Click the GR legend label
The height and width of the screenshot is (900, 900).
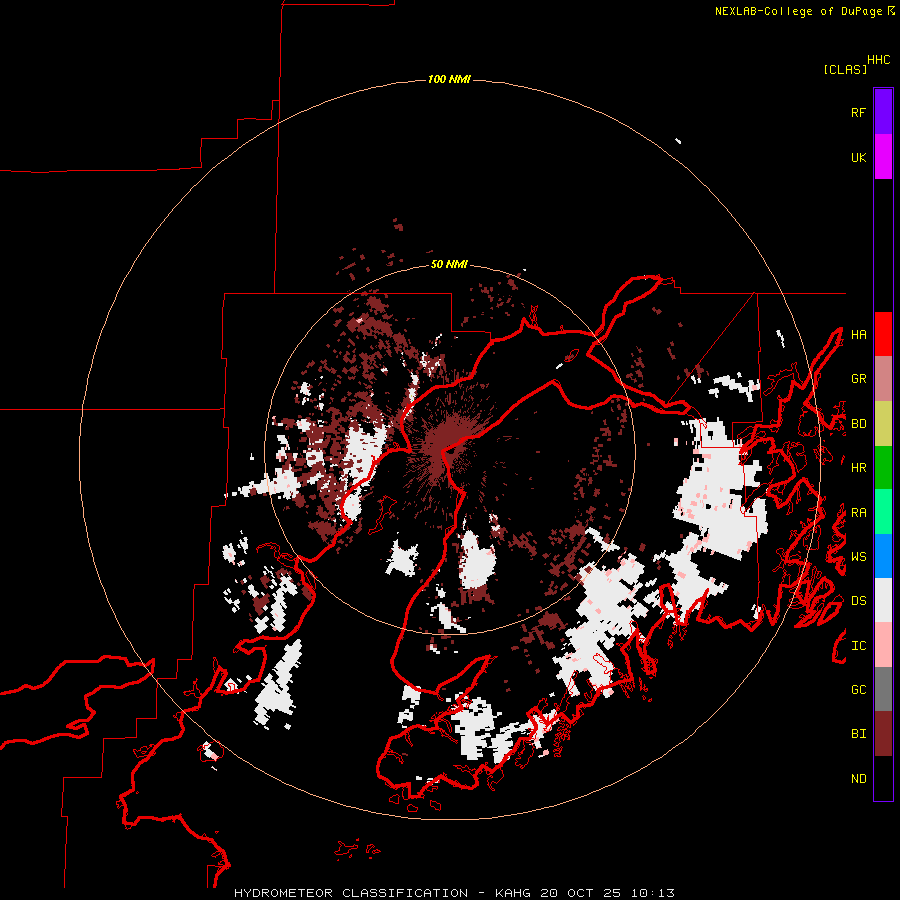click(858, 379)
